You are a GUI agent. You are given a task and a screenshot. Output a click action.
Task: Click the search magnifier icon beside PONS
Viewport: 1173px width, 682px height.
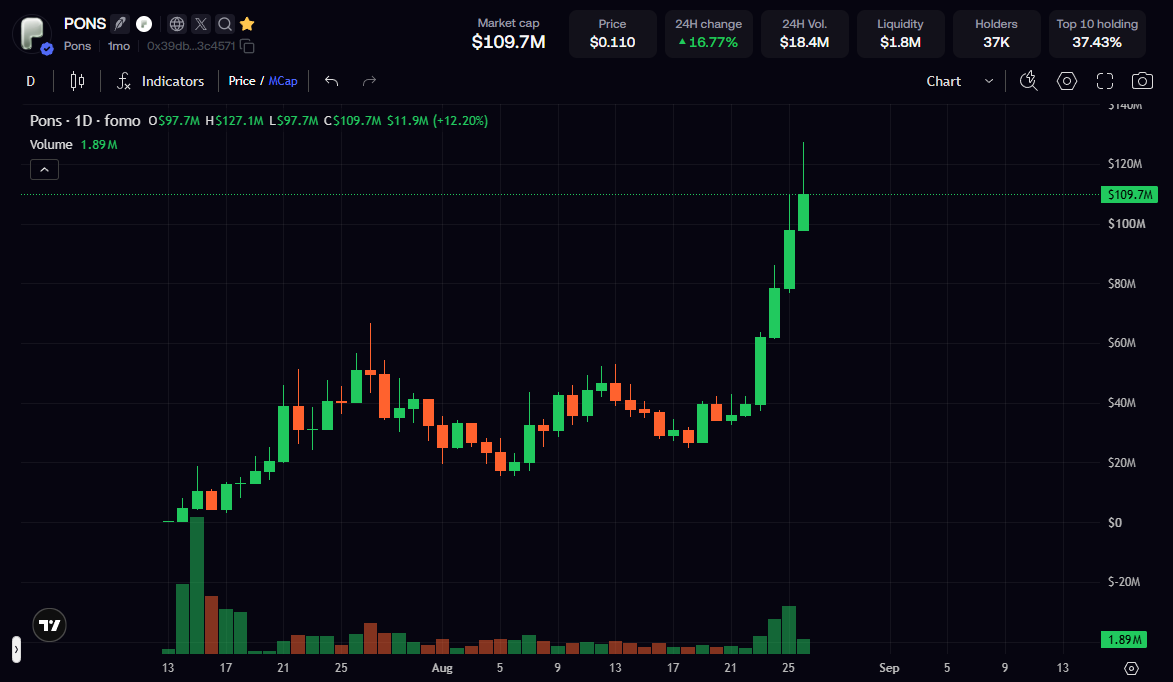tap(224, 24)
